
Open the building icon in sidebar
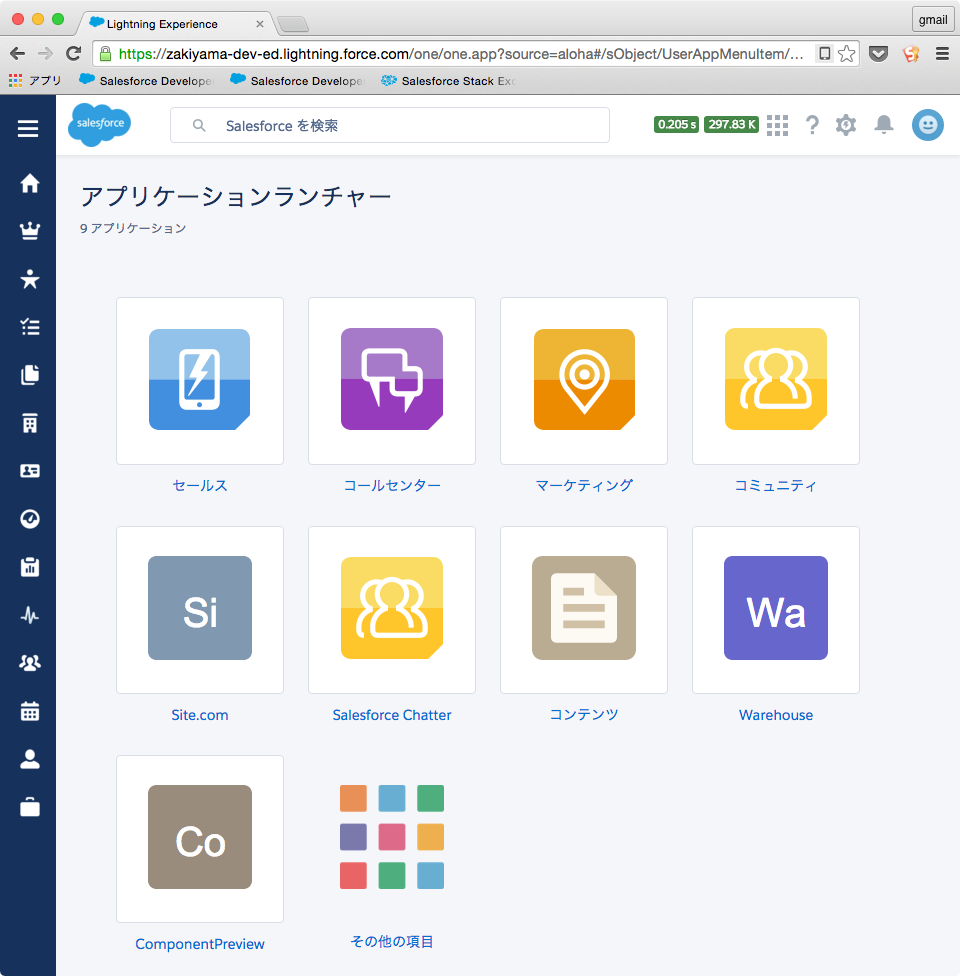tap(29, 423)
